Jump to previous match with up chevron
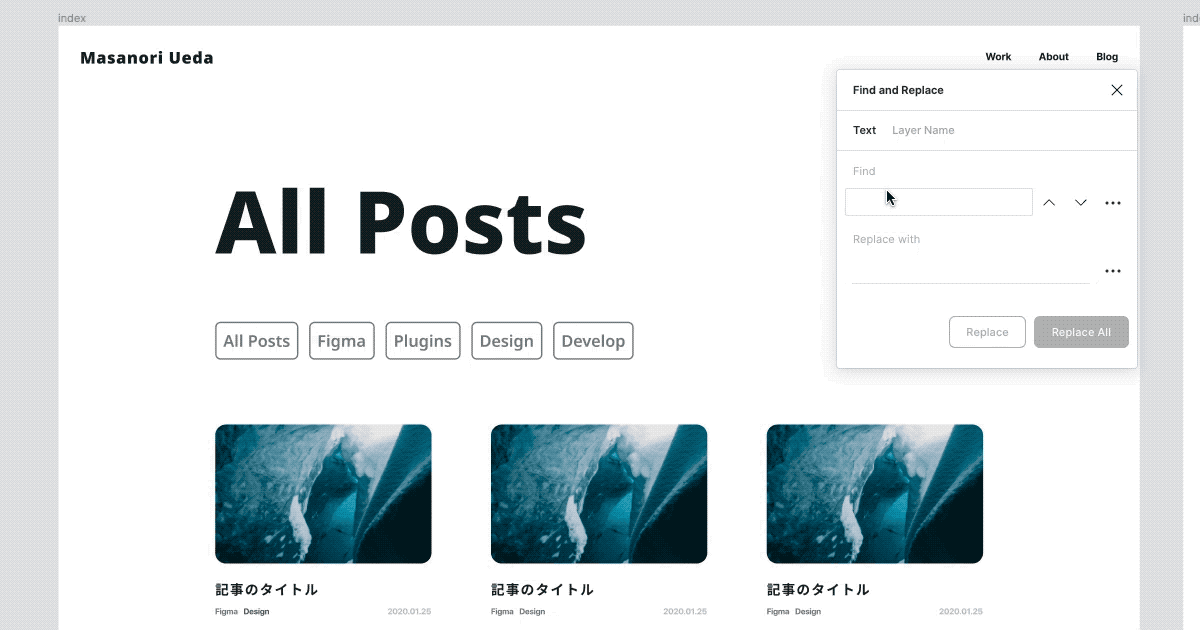The image size is (1200, 630). [1049, 203]
